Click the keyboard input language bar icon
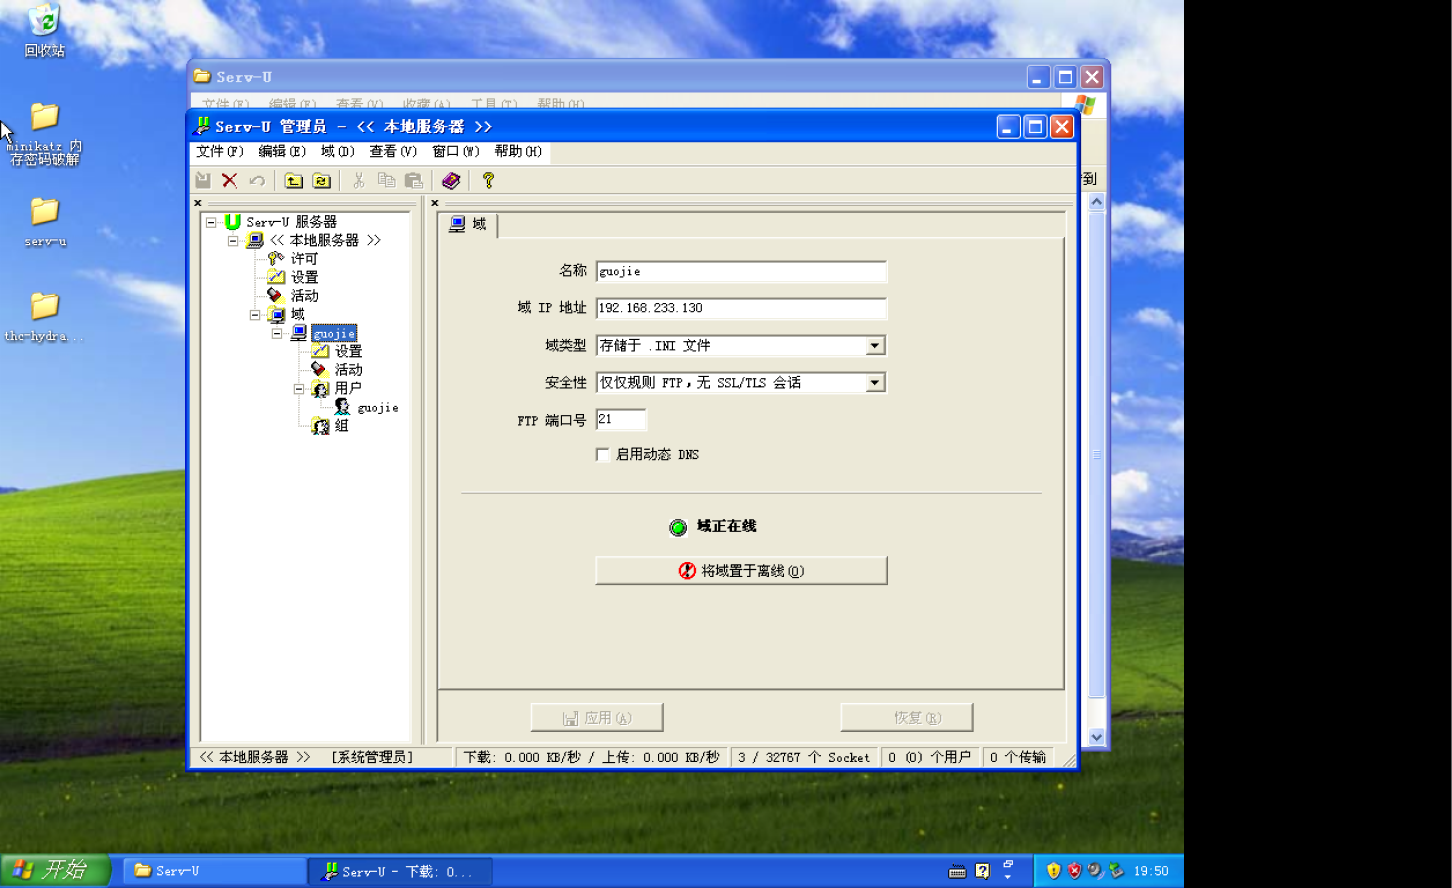Screen dimensions: 1452x888 click(x=957, y=871)
